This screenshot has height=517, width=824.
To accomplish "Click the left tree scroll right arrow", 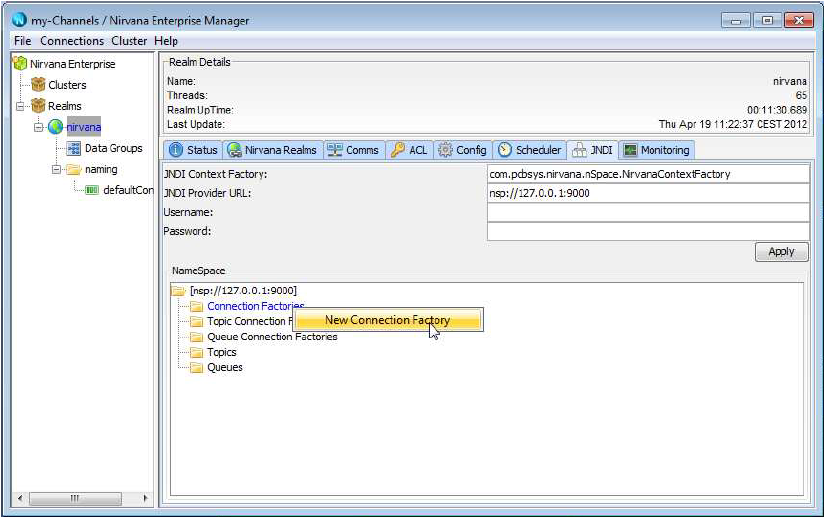I will click(x=145, y=498).
